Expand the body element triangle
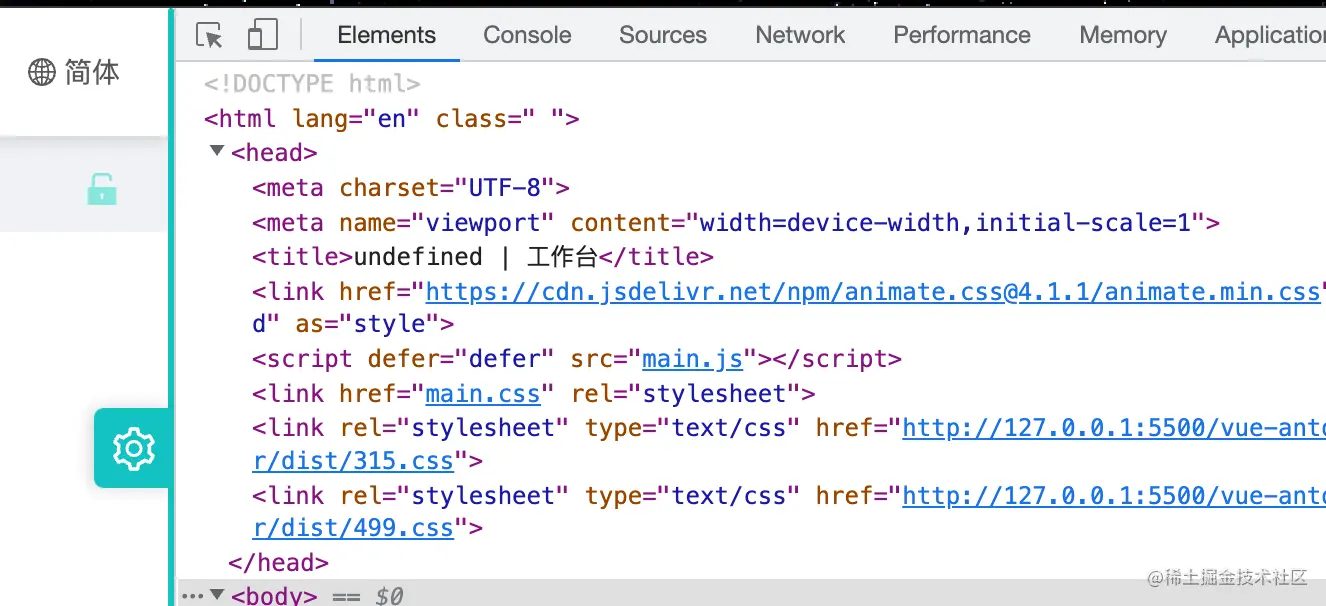Image resolution: width=1326 pixels, height=606 pixels. (x=217, y=595)
